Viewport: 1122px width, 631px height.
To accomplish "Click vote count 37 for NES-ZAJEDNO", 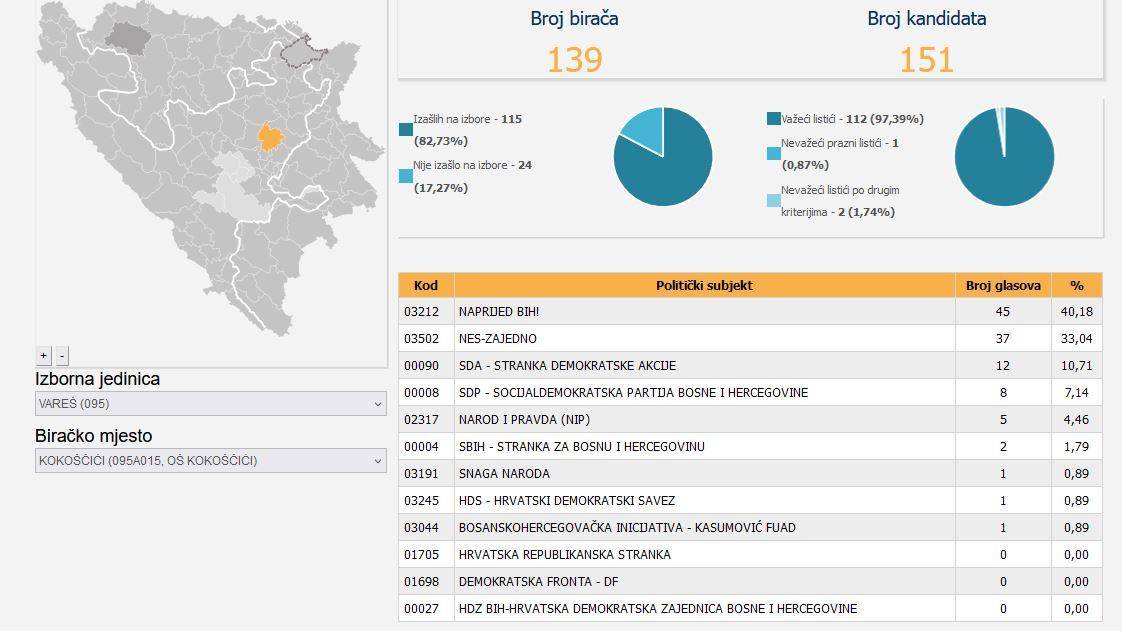I will click(1003, 339).
